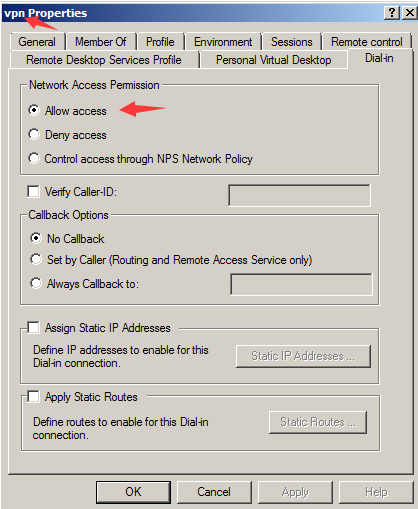The image size is (418, 509).
Task: Switch to the Personal Virtual Desktop tab
Action: point(274,60)
